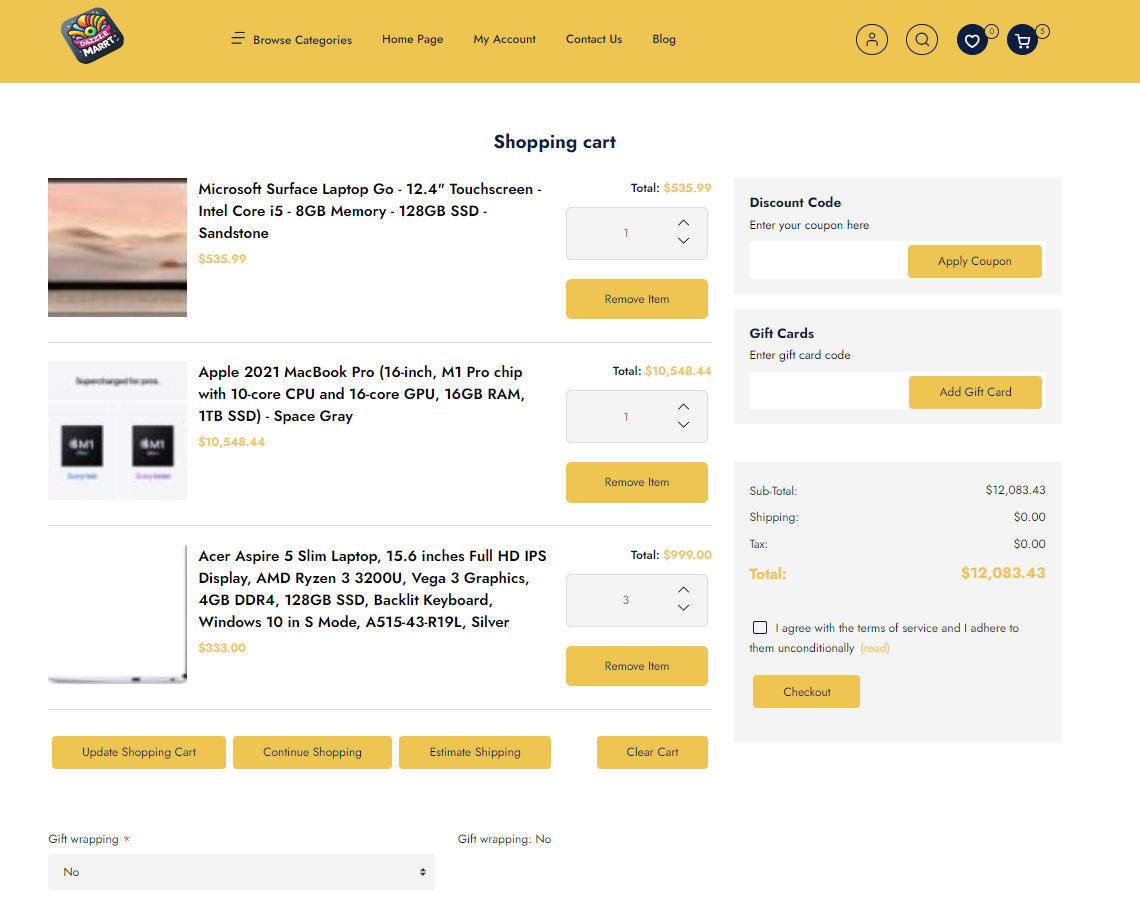Increase Acer Aspire 5 quantity
The image size is (1140, 901).
pyautogui.click(x=683, y=590)
